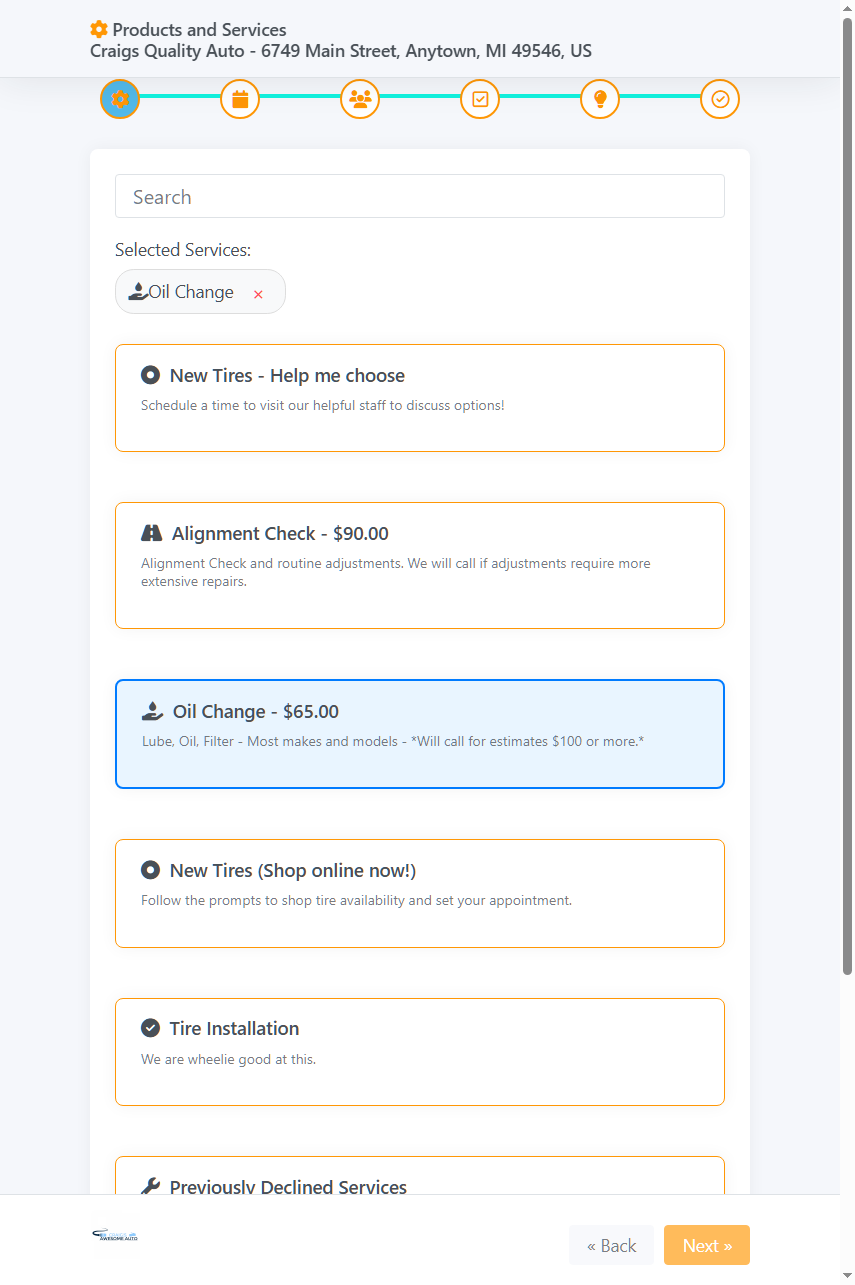Viewport: 855px width, 1285px height.
Task: Go to the calendar step icon
Action: pos(240,99)
